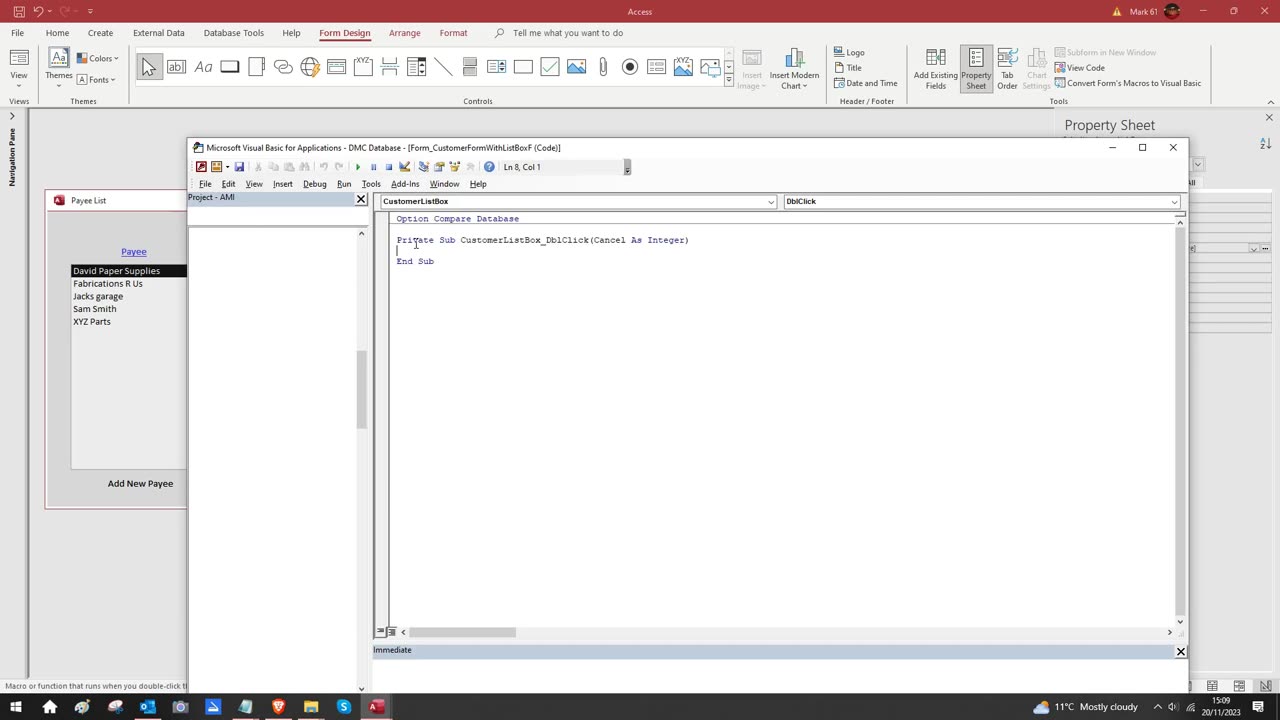1280x720 pixels.
Task: Select XYZ Parts in the payee list
Action: coord(129,322)
